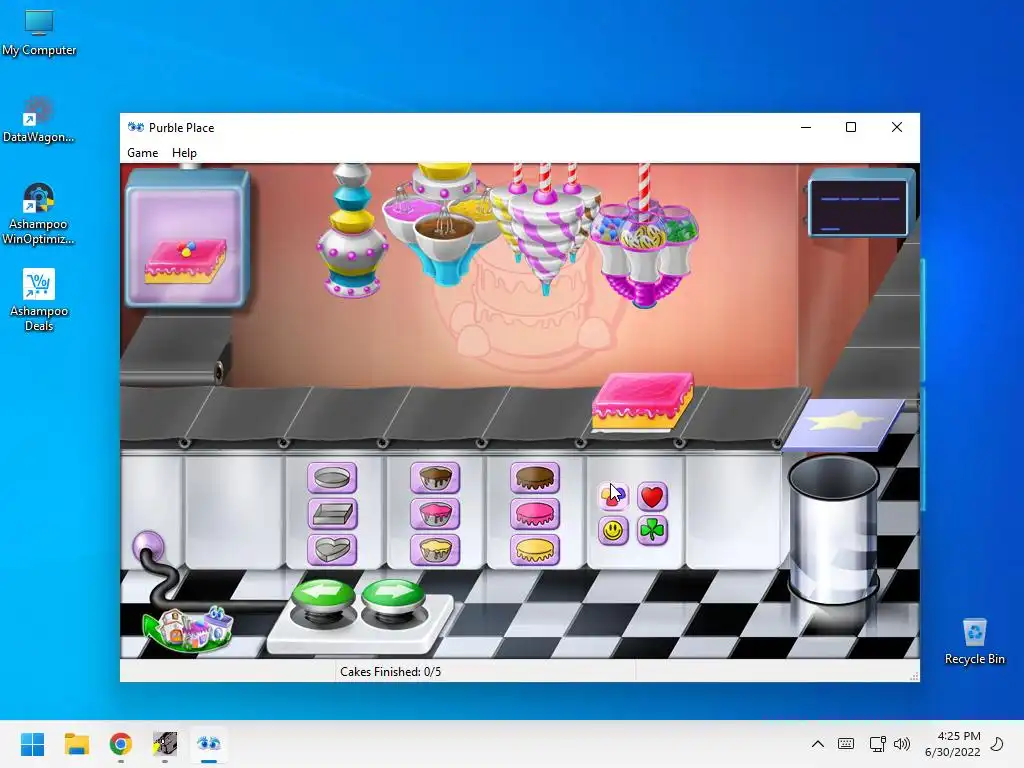This screenshot has height=768, width=1024.
Task: Open the Game menu
Action: pyautogui.click(x=142, y=153)
